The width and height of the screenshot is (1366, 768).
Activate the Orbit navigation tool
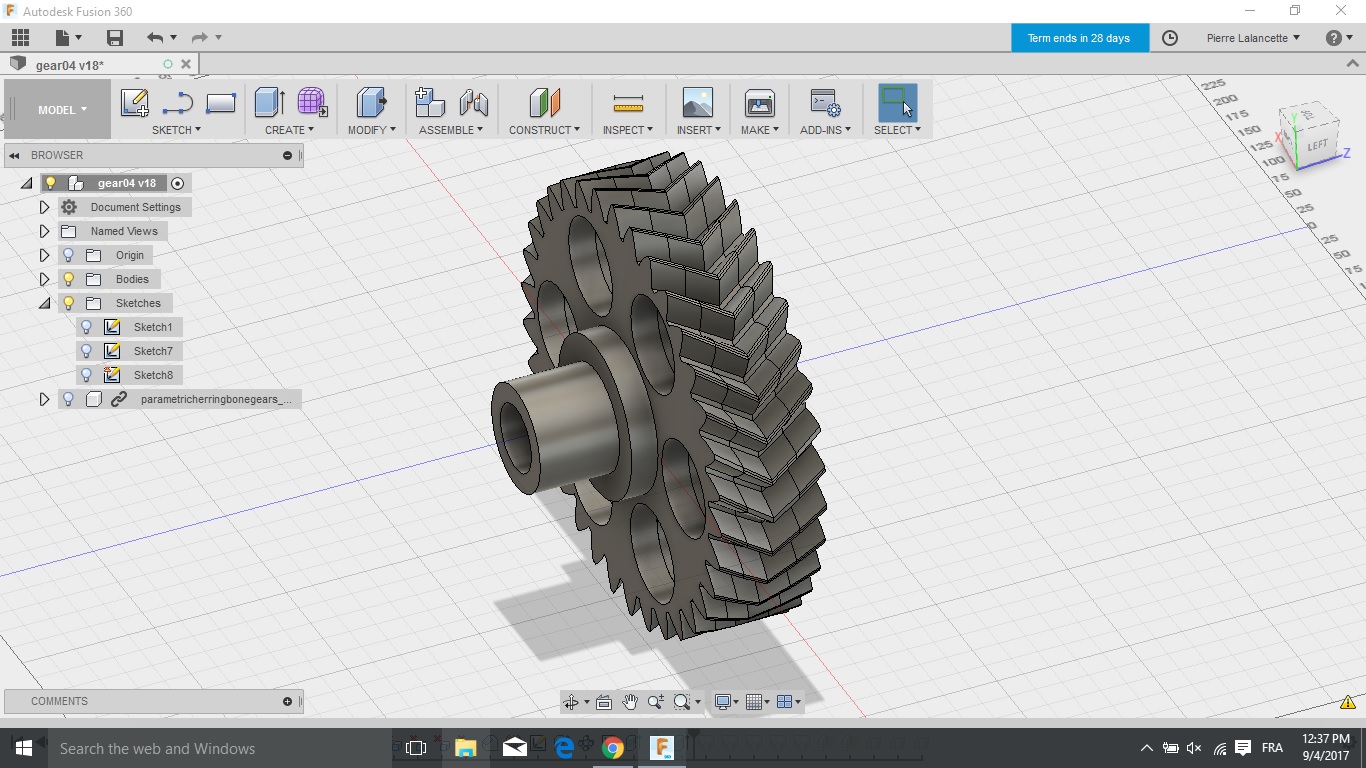point(570,702)
